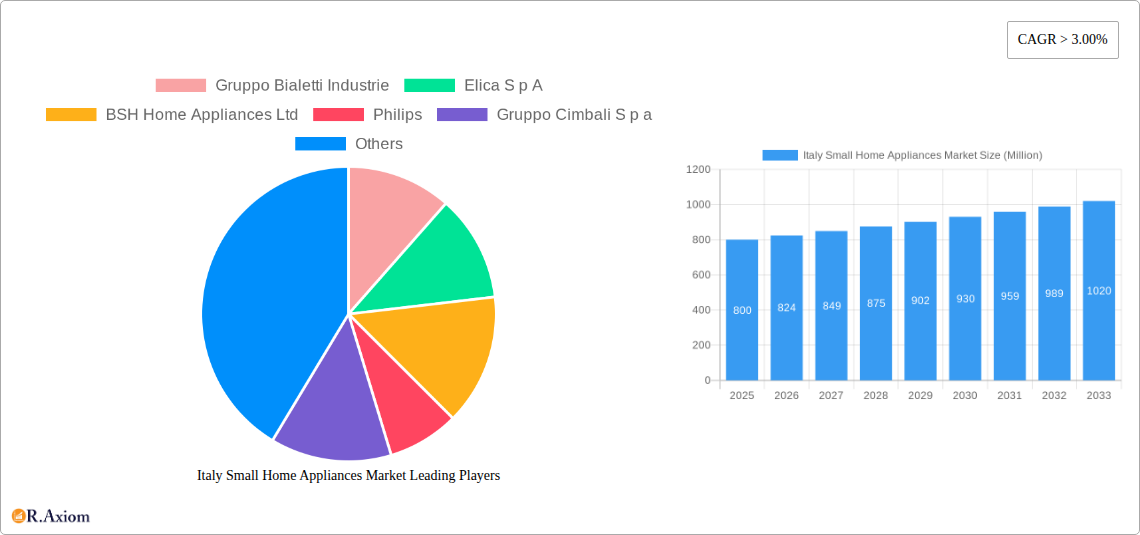Click the 600 y-axis label
Image resolution: width=1140 pixels, height=535 pixels.
click(702, 275)
